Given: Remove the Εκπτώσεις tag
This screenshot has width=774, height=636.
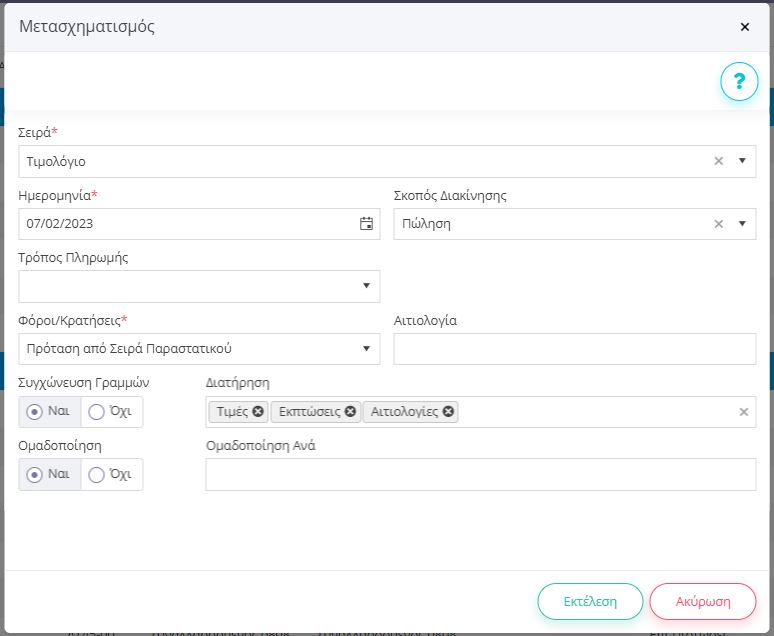Looking at the screenshot, I should click(x=350, y=411).
